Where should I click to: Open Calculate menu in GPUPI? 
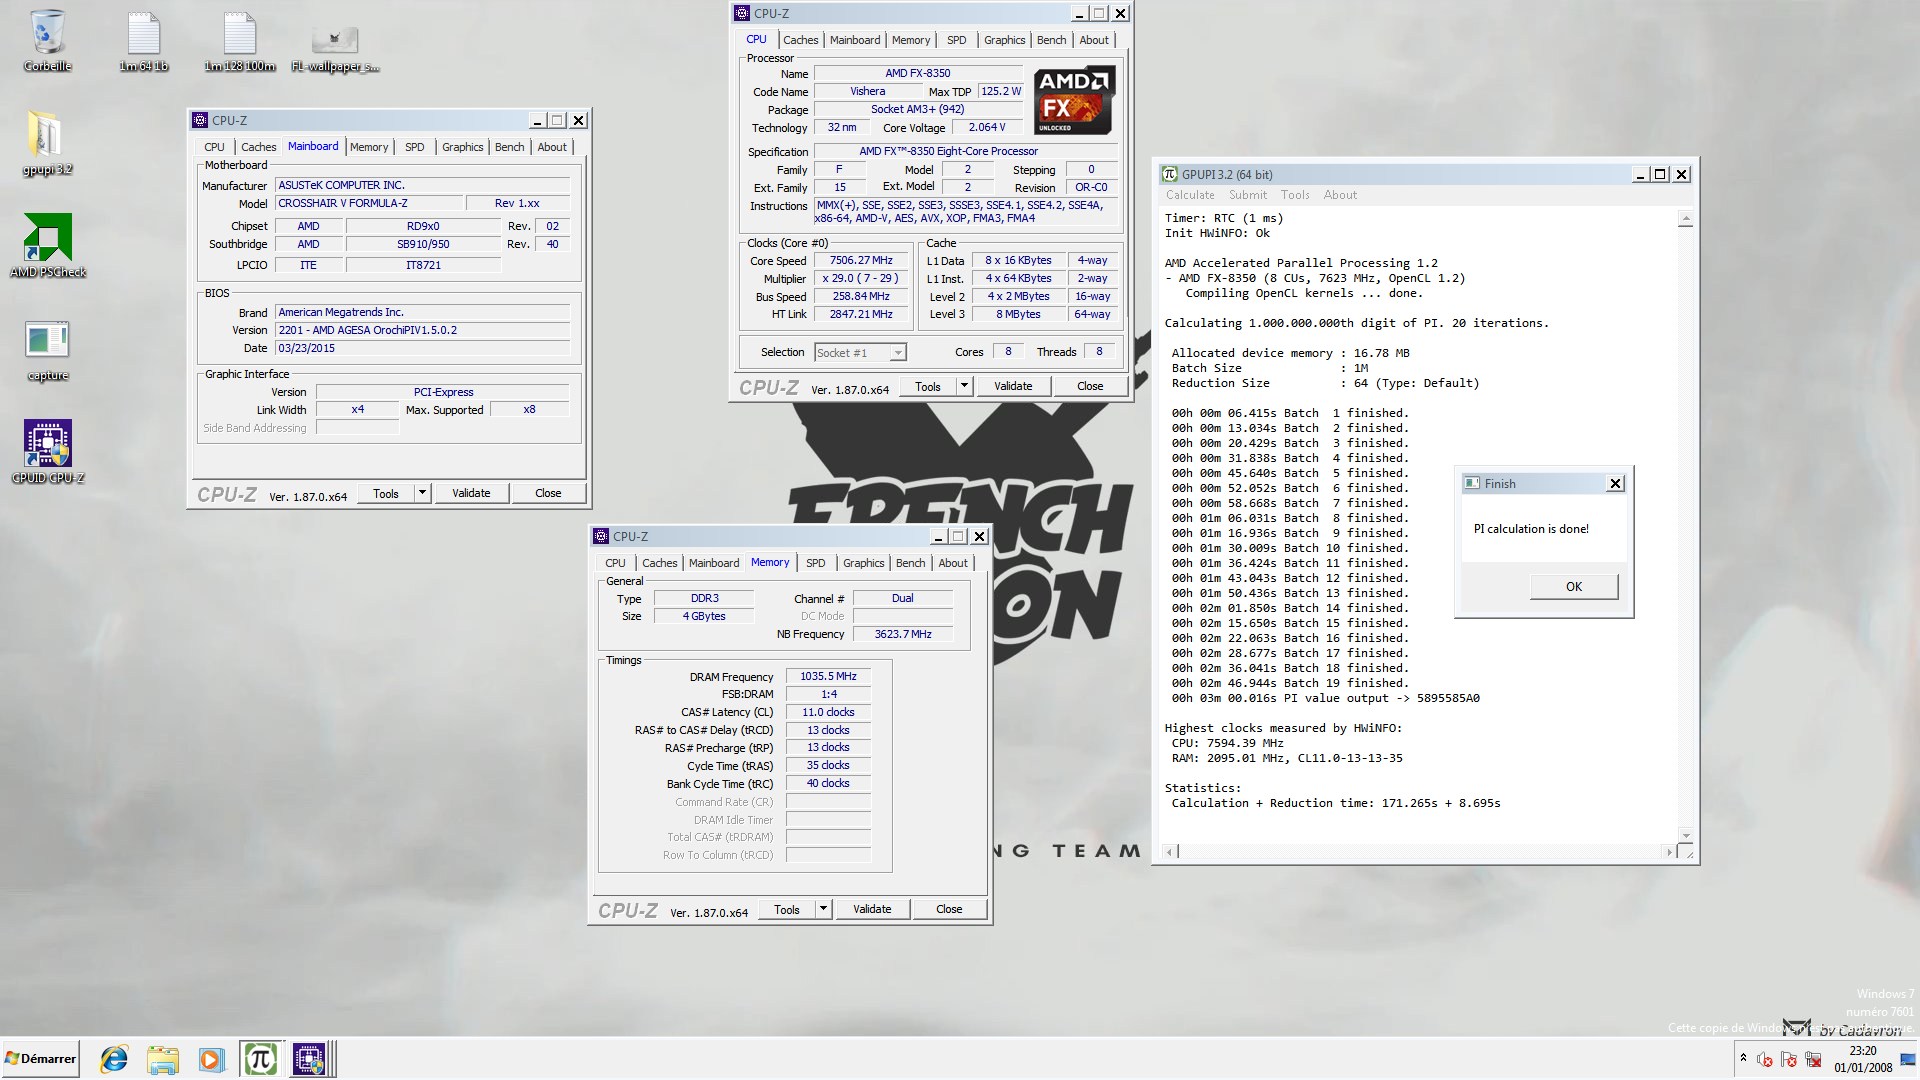pos(1190,195)
